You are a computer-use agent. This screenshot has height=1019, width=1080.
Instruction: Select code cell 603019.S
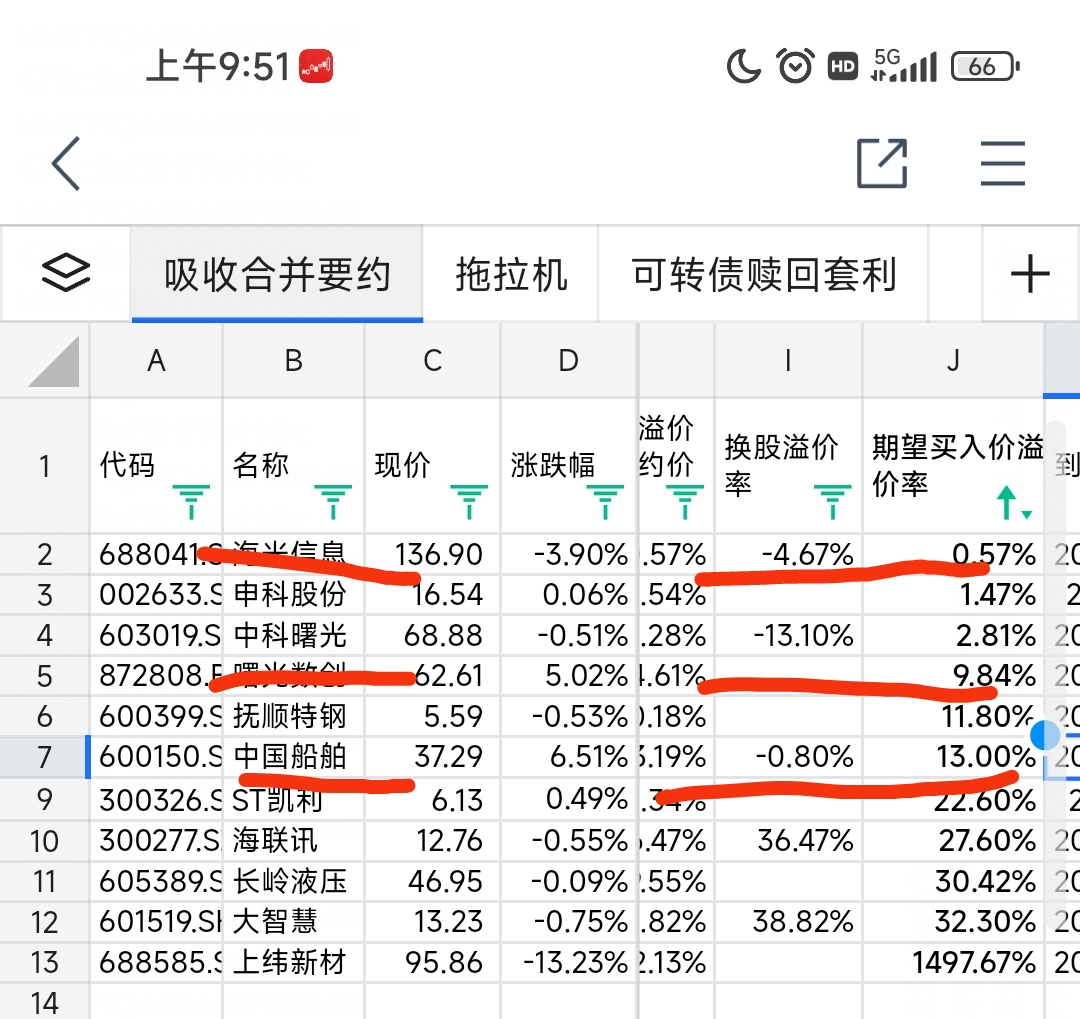point(156,635)
